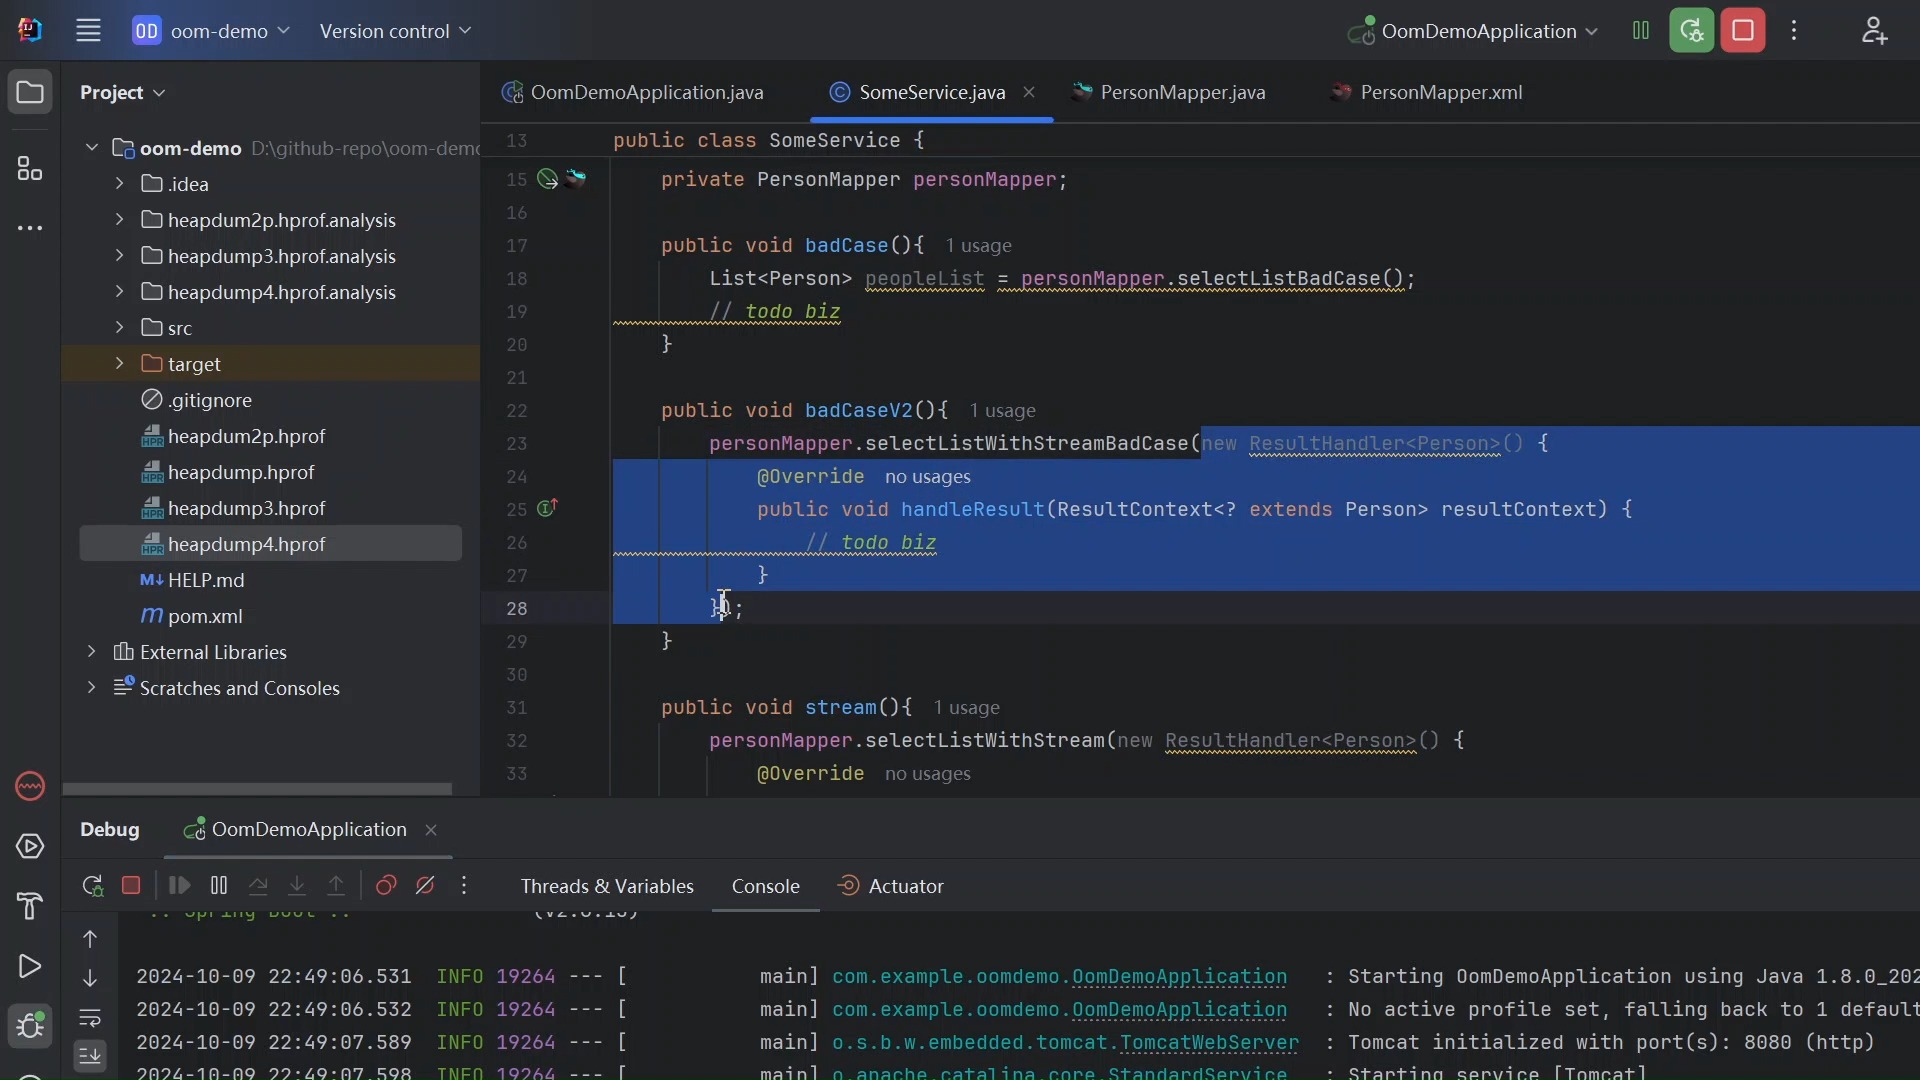Scroll the console output area downward
Image resolution: width=1920 pixels, height=1080 pixels.
pos(88,978)
